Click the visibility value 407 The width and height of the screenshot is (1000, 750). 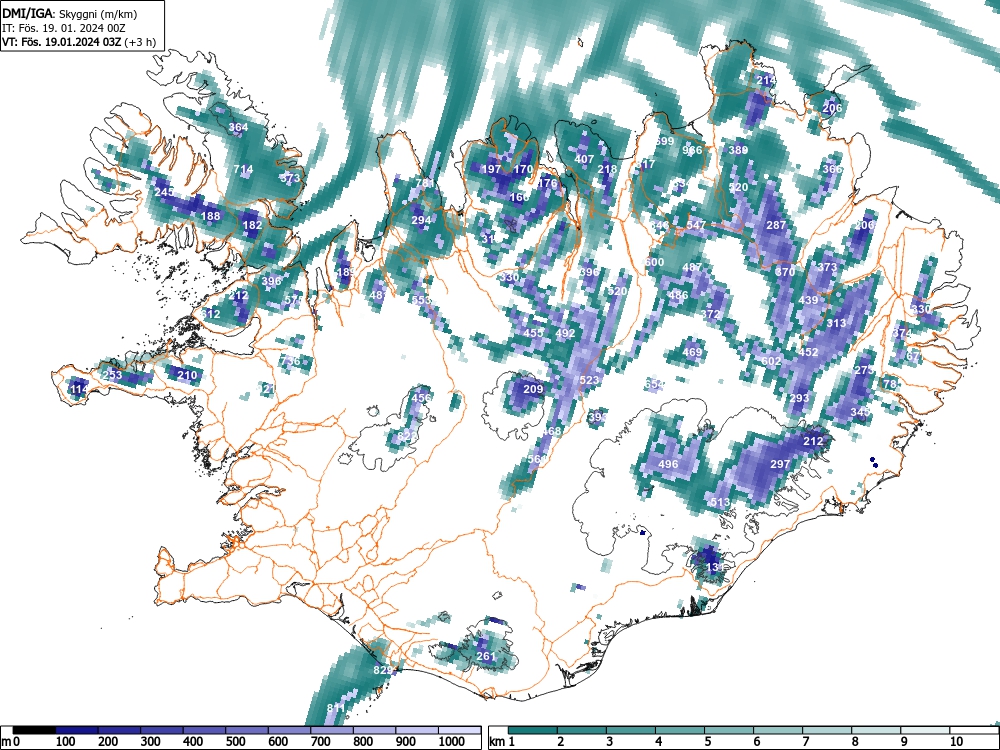[584, 159]
